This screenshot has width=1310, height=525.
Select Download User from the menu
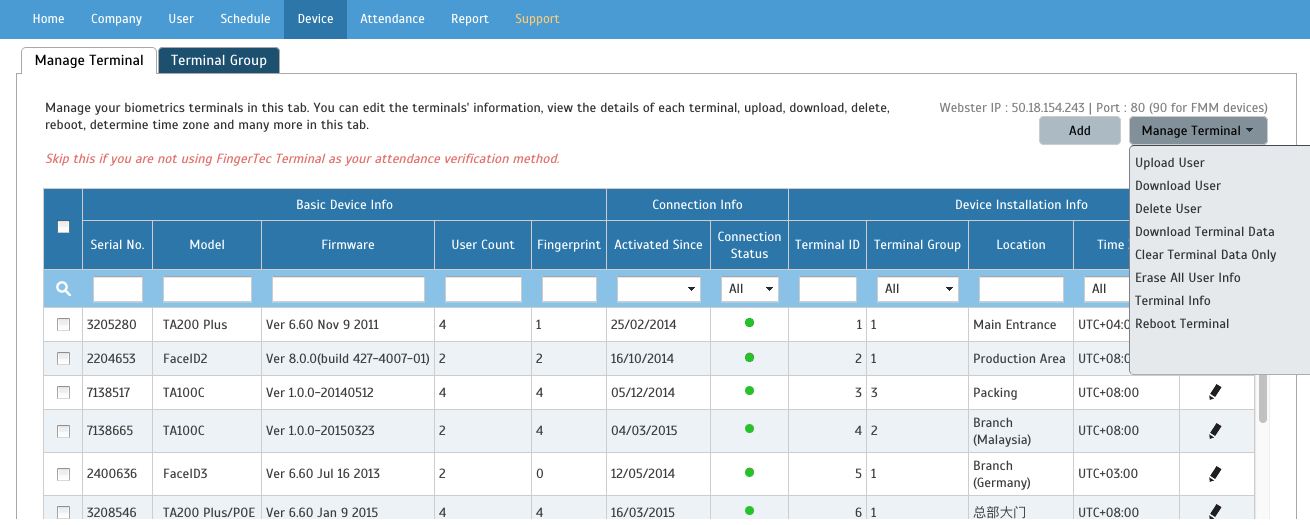click(x=1178, y=186)
